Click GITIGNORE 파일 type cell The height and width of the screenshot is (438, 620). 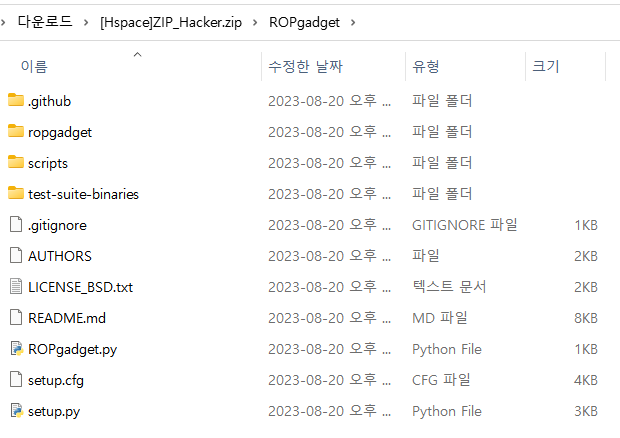point(465,225)
